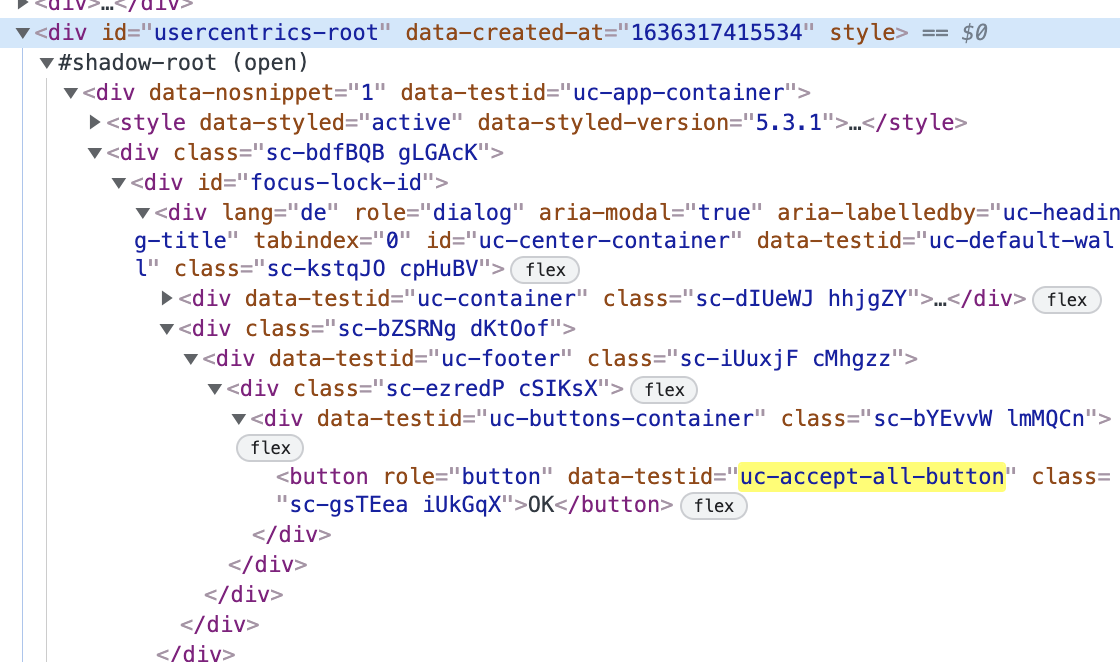Screen dimensions: 1120x662
Task: Click the id value usercentrics-root
Action: 266,33
